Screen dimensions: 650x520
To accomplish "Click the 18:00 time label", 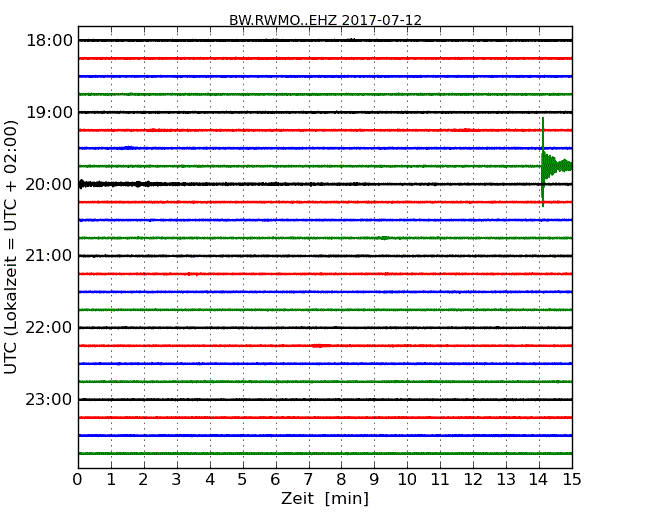I will [49, 41].
